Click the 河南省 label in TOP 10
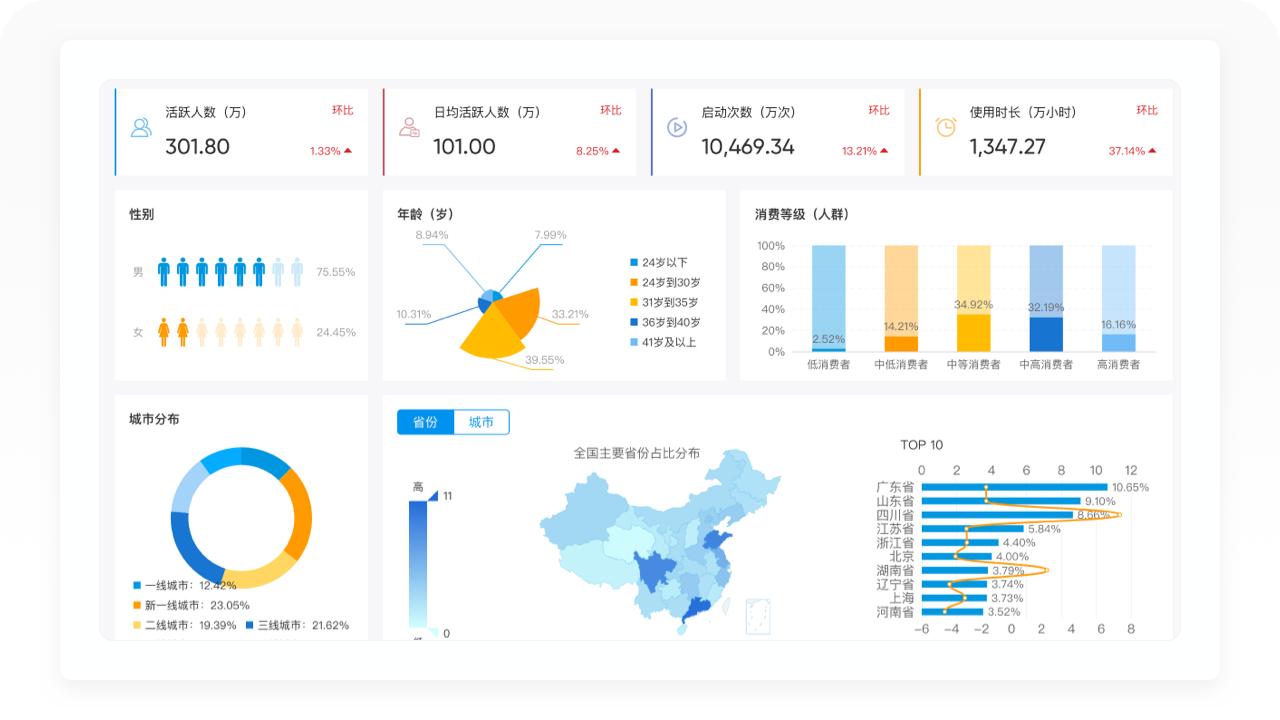 [x=895, y=612]
